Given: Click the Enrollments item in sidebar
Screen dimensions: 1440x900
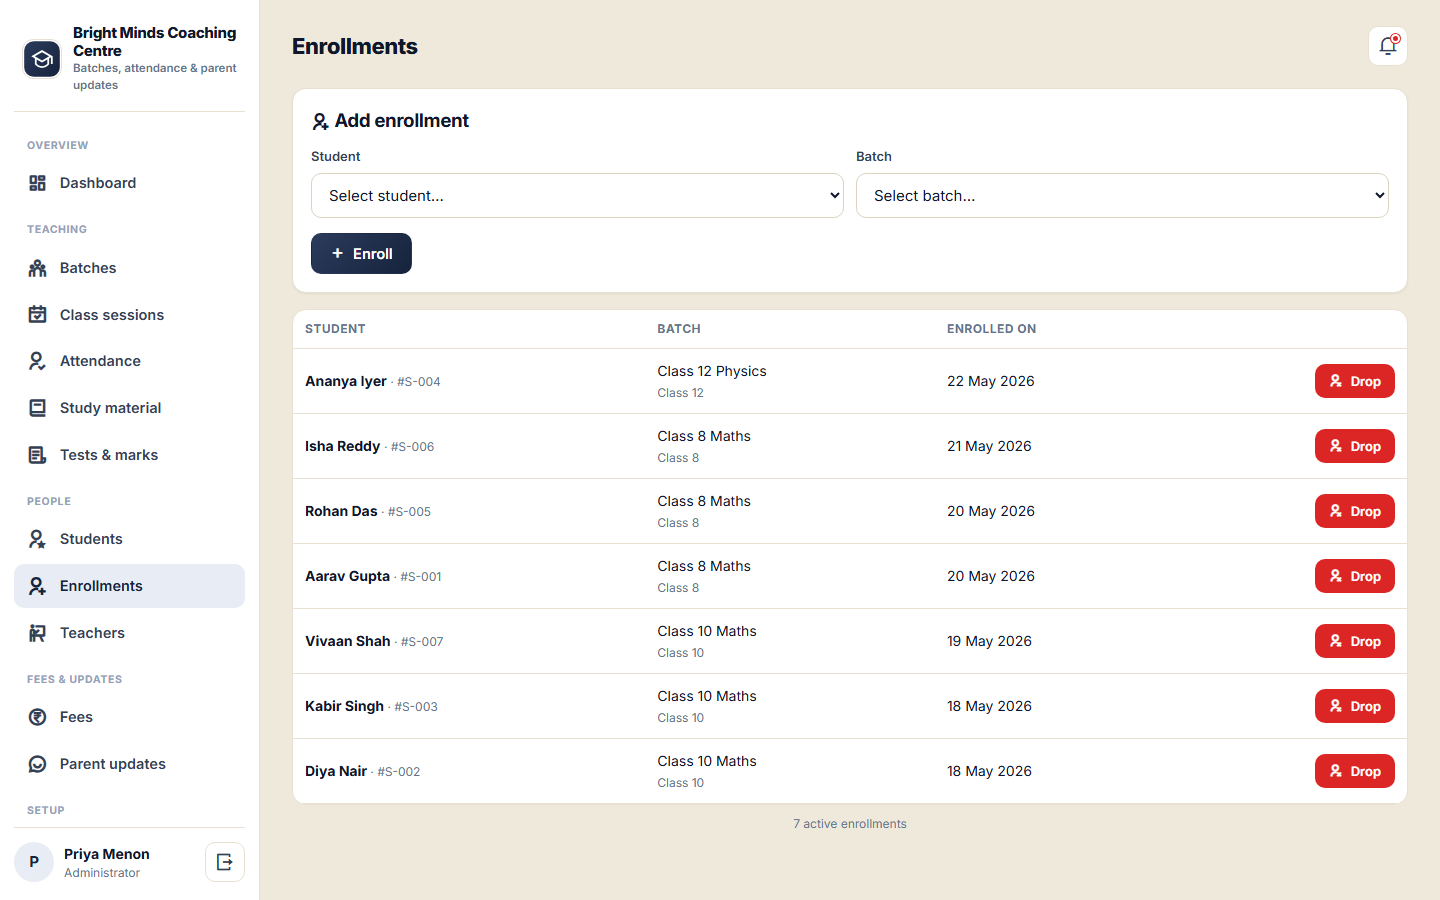Looking at the screenshot, I should pyautogui.click(x=129, y=586).
